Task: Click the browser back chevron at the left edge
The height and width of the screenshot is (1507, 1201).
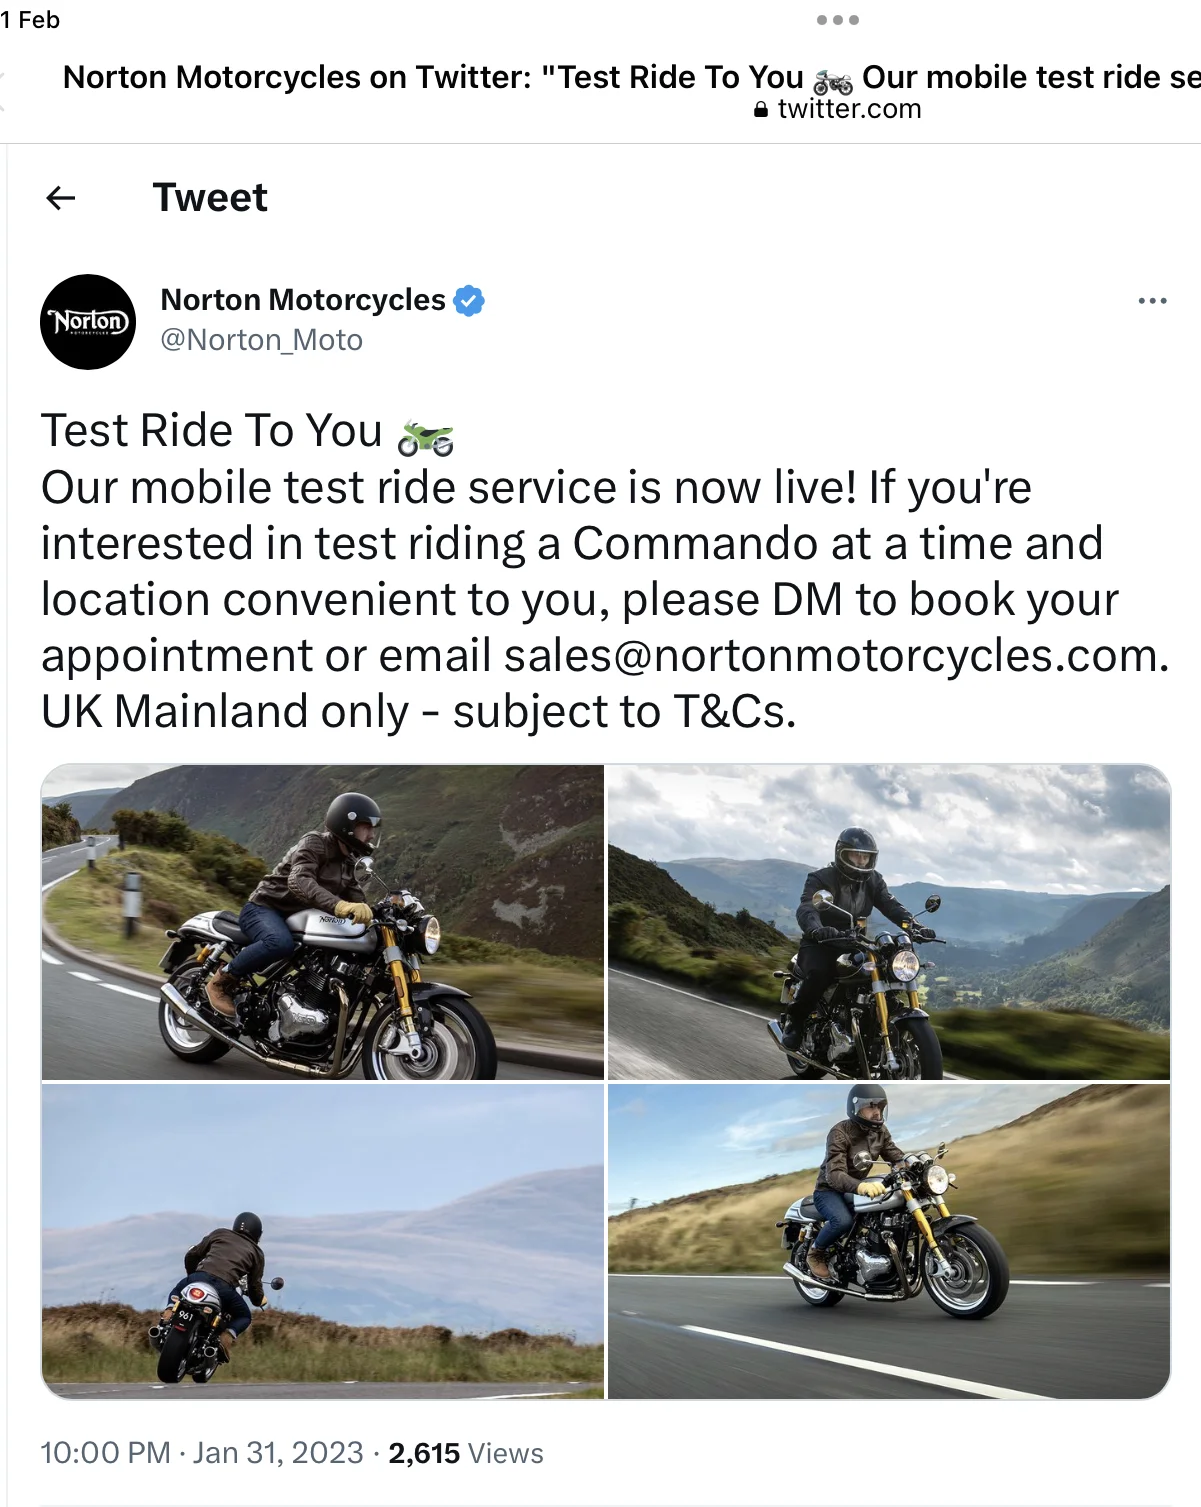Action: point(3,92)
